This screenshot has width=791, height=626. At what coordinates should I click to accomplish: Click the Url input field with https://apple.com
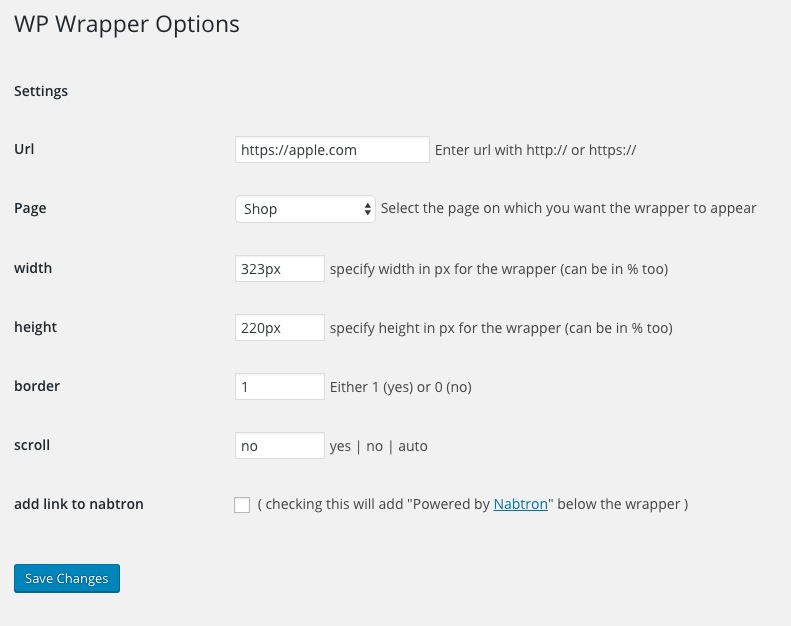(x=332, y=150)
